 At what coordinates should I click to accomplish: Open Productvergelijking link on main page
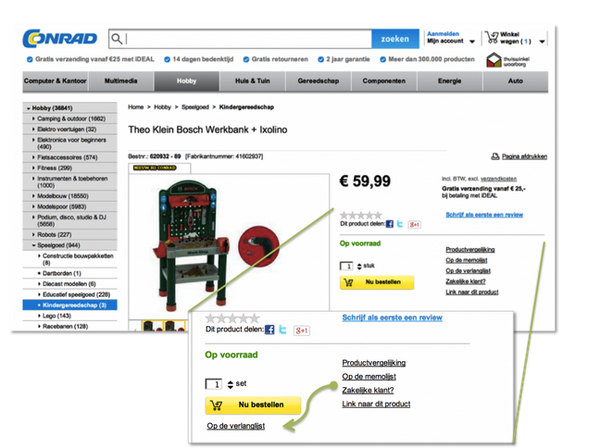(x=470, y=249)
